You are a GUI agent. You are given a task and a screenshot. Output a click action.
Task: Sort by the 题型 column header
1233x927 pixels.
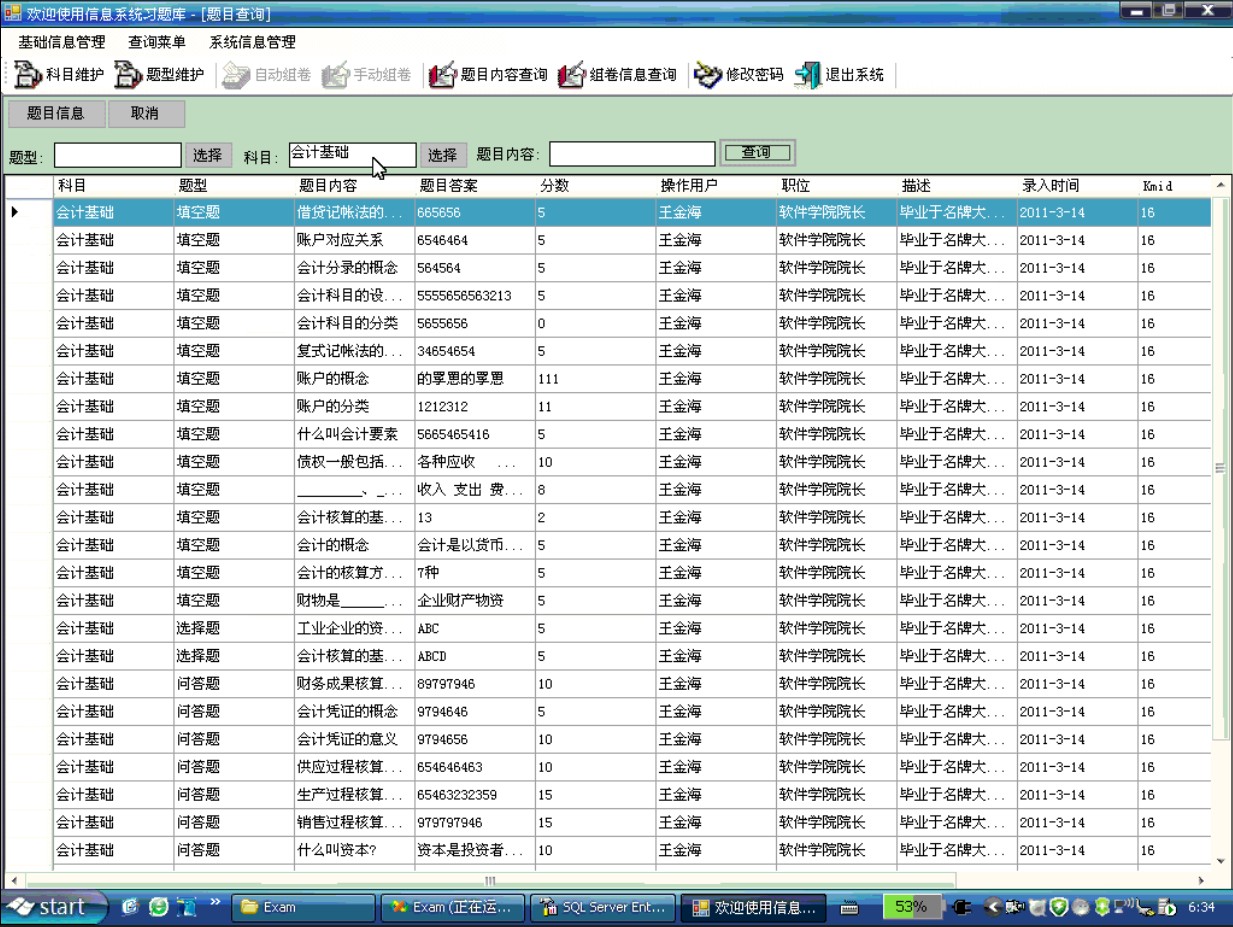[x=234, y=186]
